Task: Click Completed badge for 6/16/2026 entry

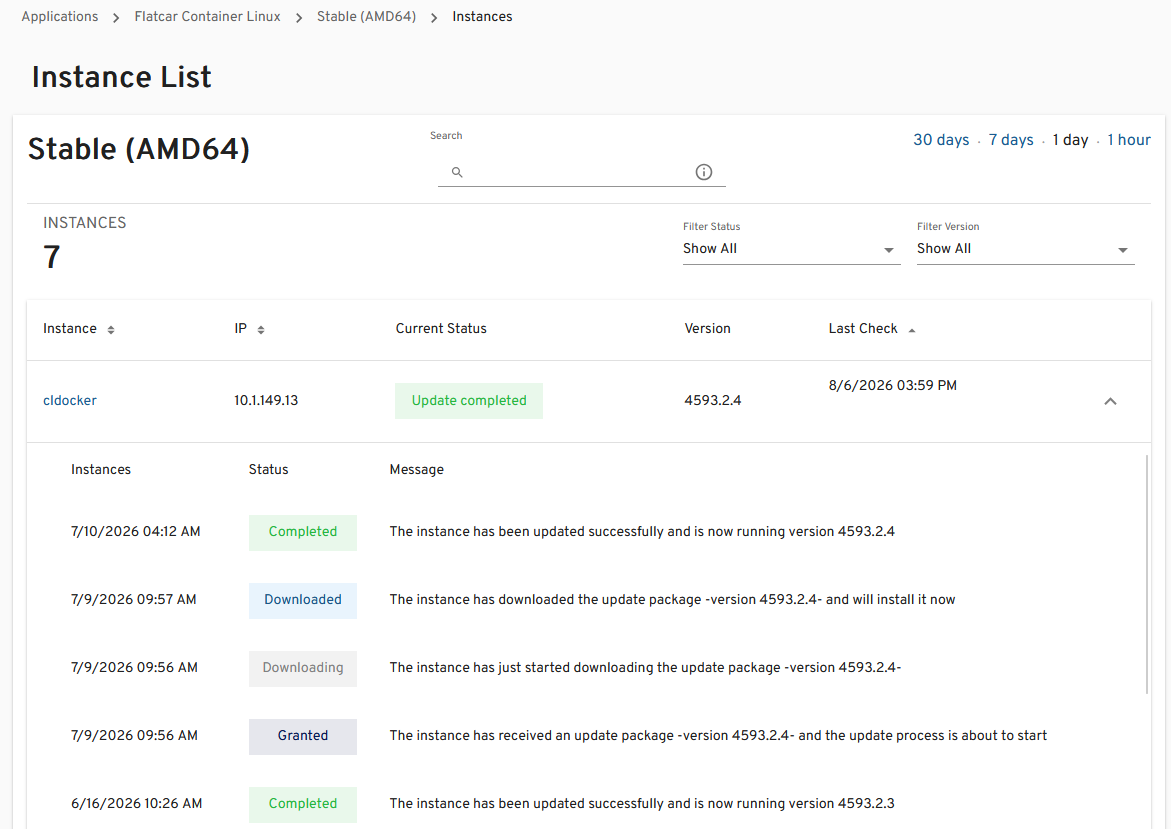Action: pos(302,804)
